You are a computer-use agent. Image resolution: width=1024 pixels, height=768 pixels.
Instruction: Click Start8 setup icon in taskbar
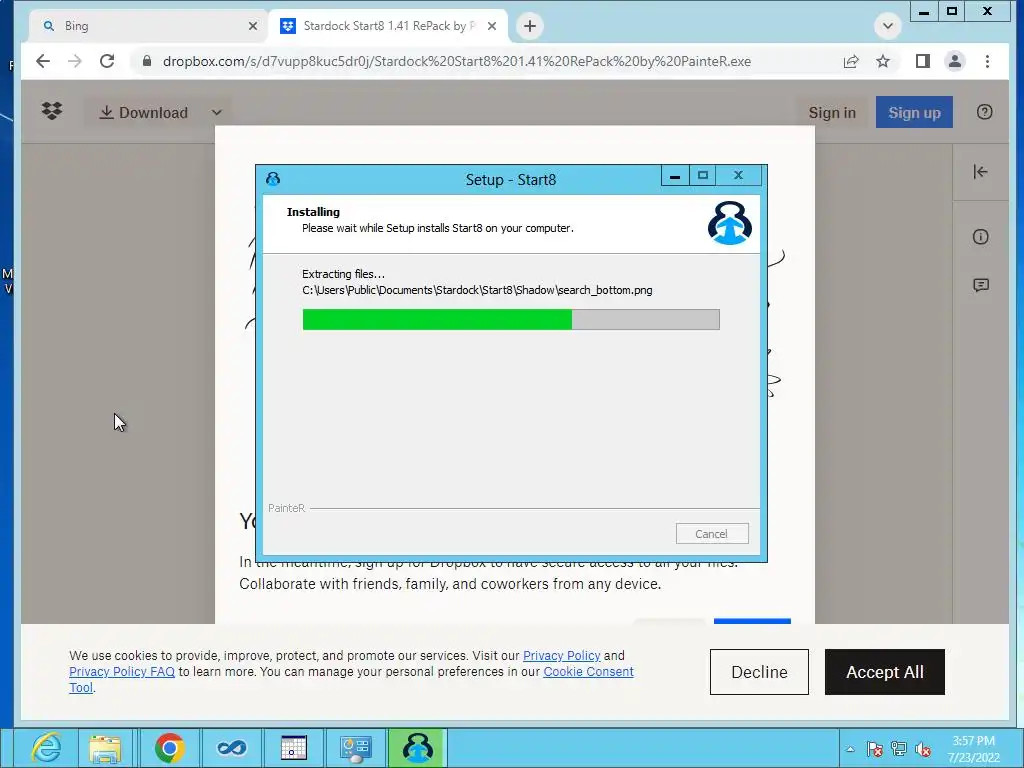click(x=417, y=748)
